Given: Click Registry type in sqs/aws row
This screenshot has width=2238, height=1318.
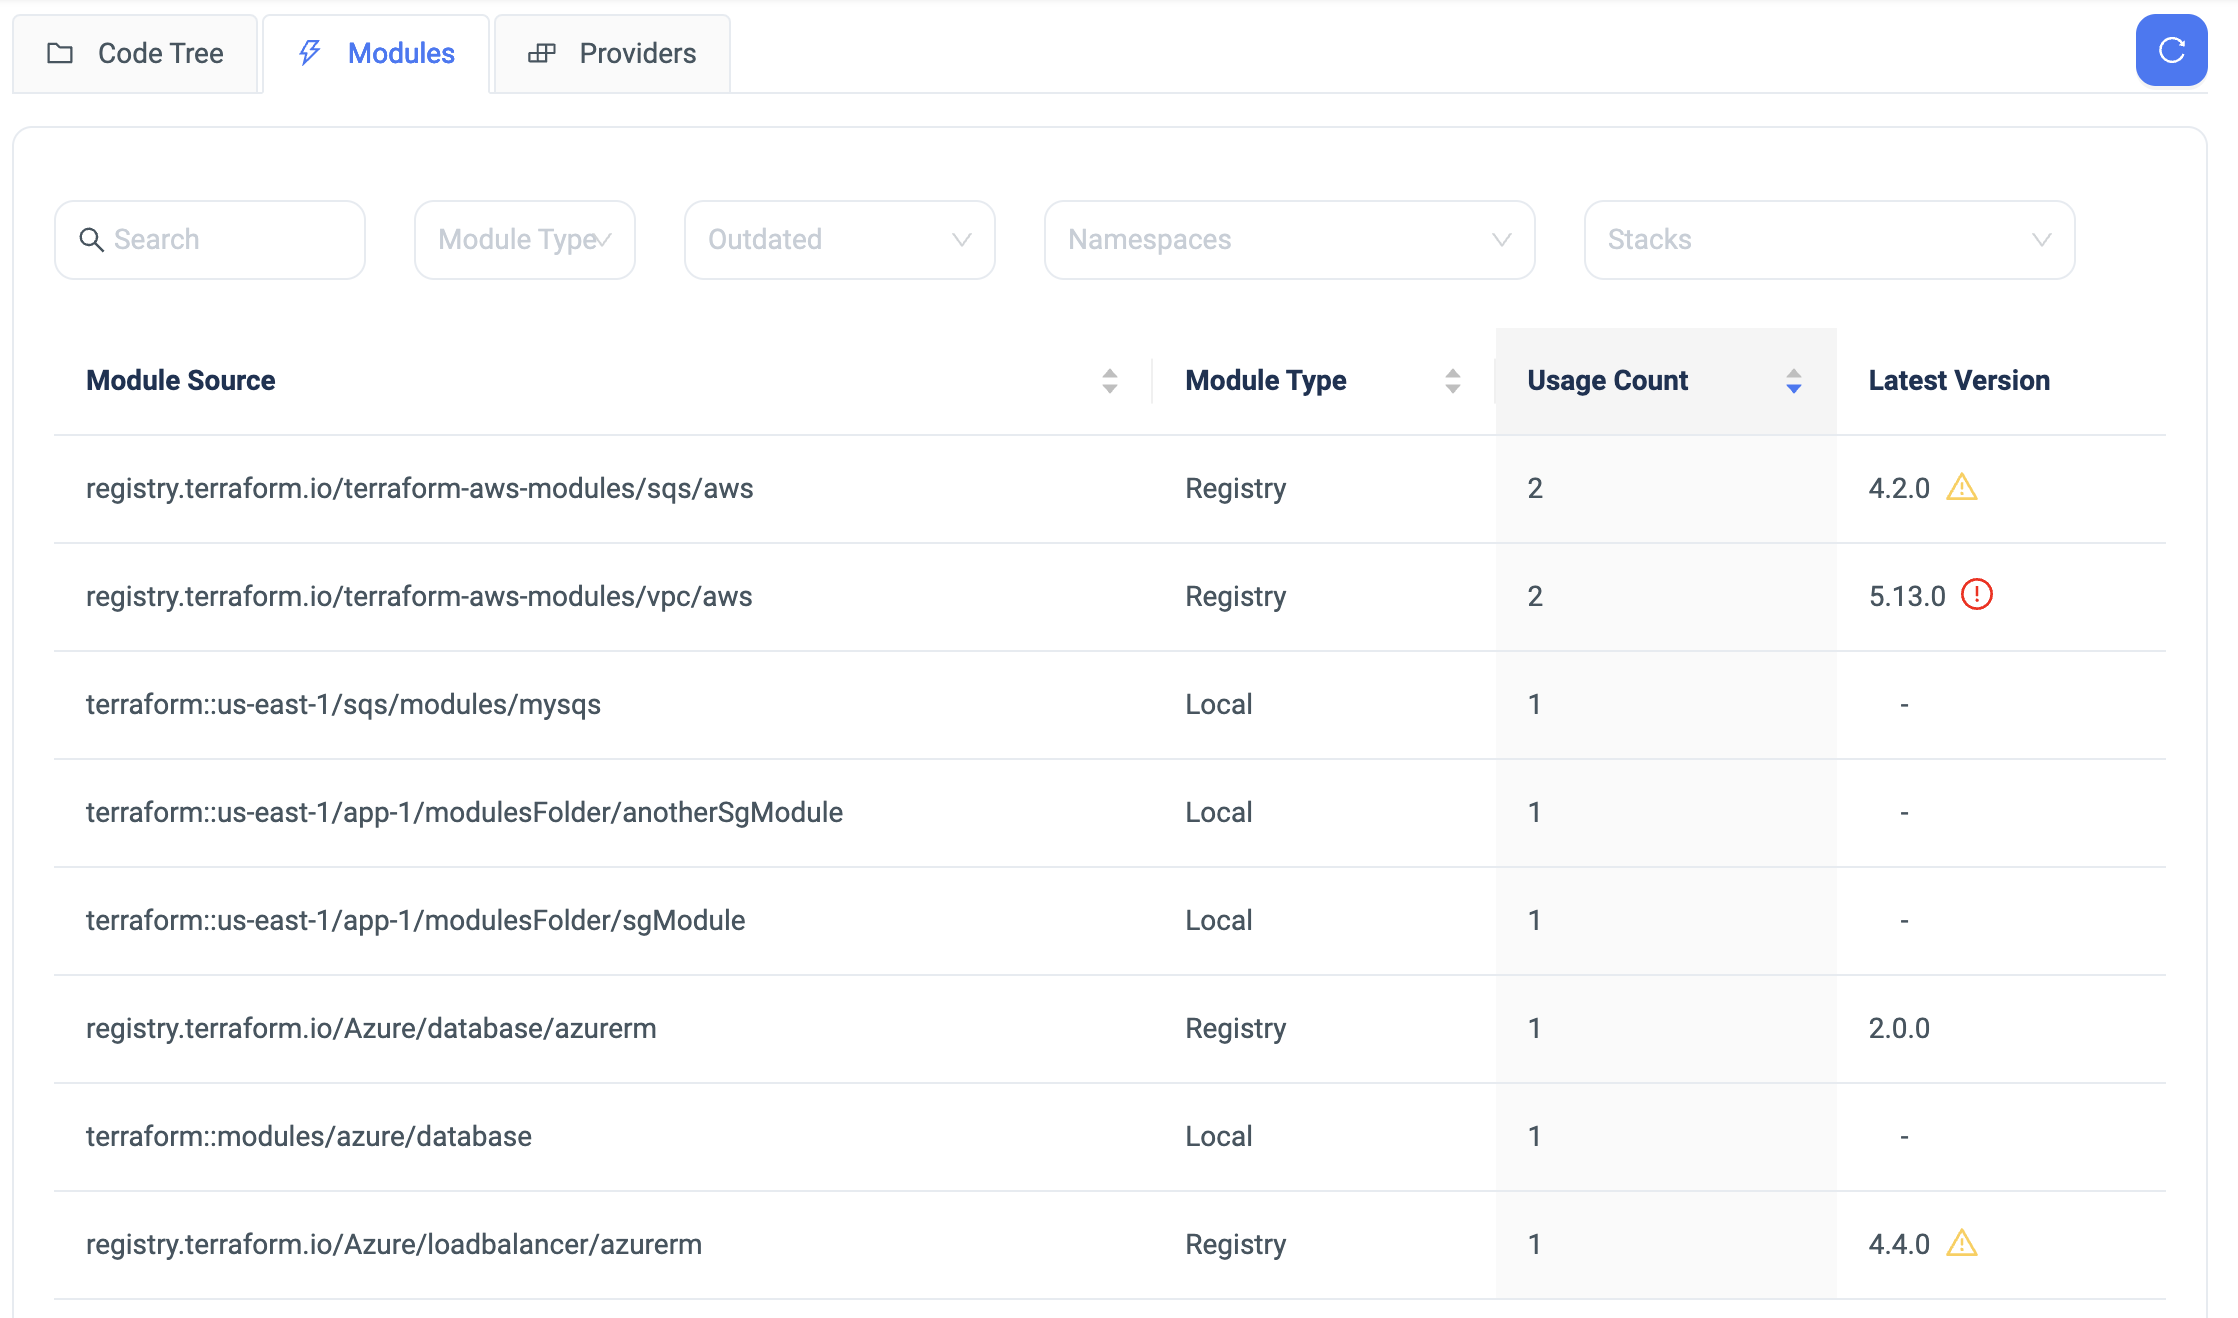Looking at the screenshot, I should pyautogui.click(x=1236, y=489).
